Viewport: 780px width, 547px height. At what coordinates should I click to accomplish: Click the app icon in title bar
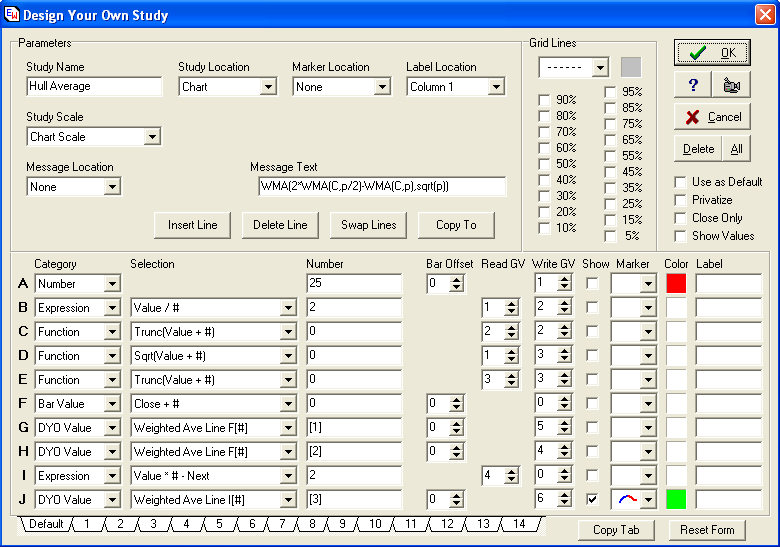click(x=11, y=15)
